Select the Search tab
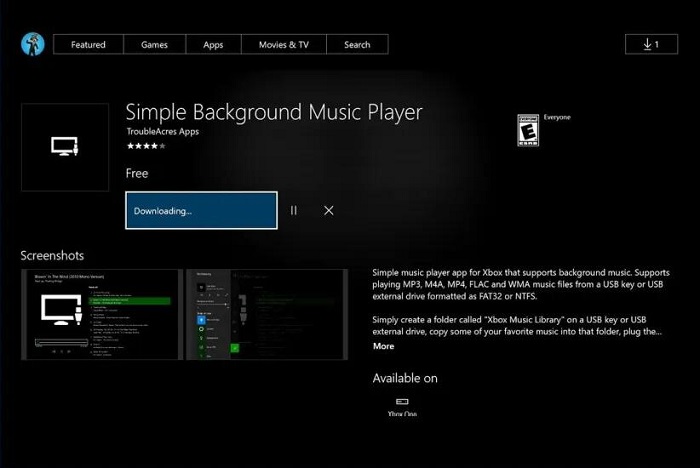The height and width of the screenshot is (468, 700). point(357,45)
